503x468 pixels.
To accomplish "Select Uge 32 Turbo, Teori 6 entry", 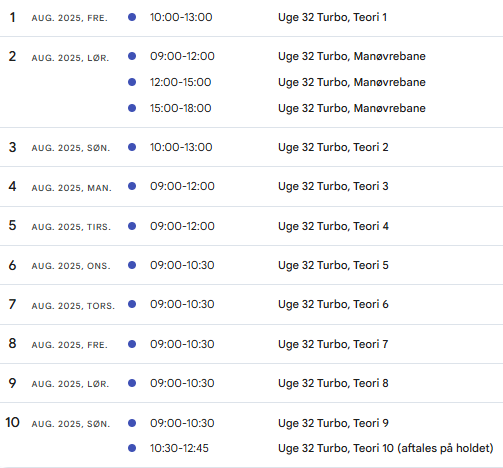I will (x=333, y=304).
